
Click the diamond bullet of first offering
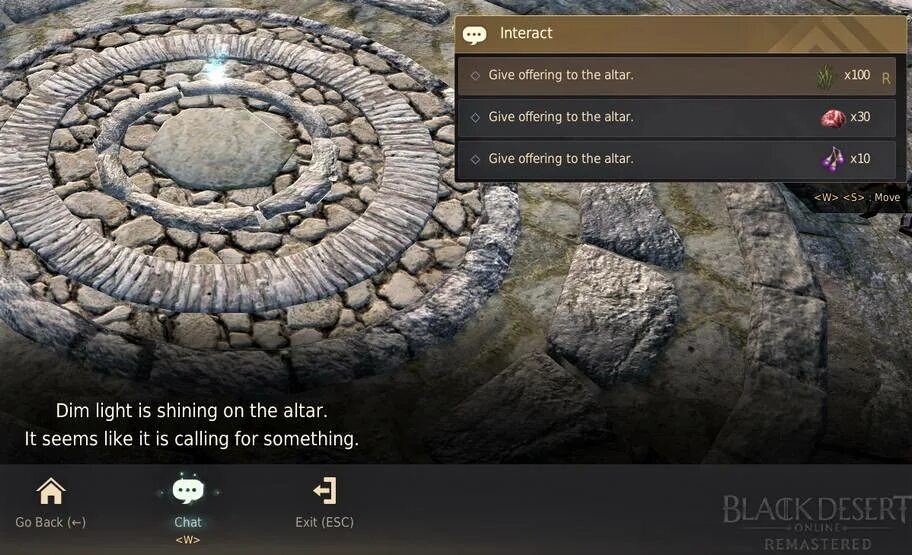(x=475, y=76)
